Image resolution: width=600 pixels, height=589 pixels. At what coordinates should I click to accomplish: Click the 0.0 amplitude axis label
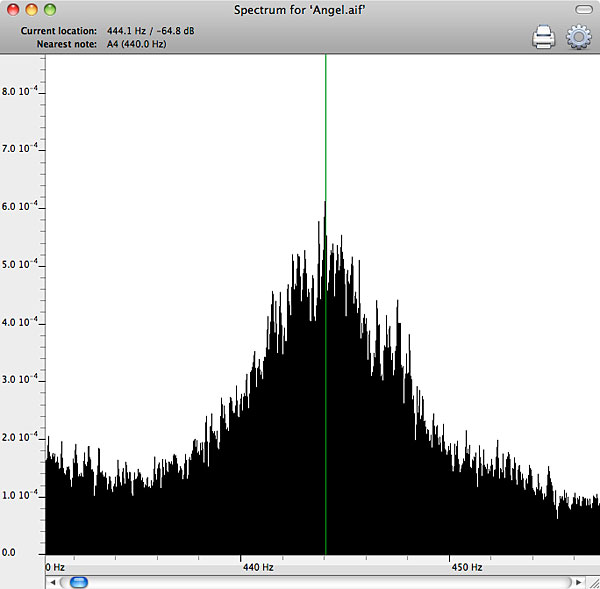pyautogui.click(x=10, y=551)
